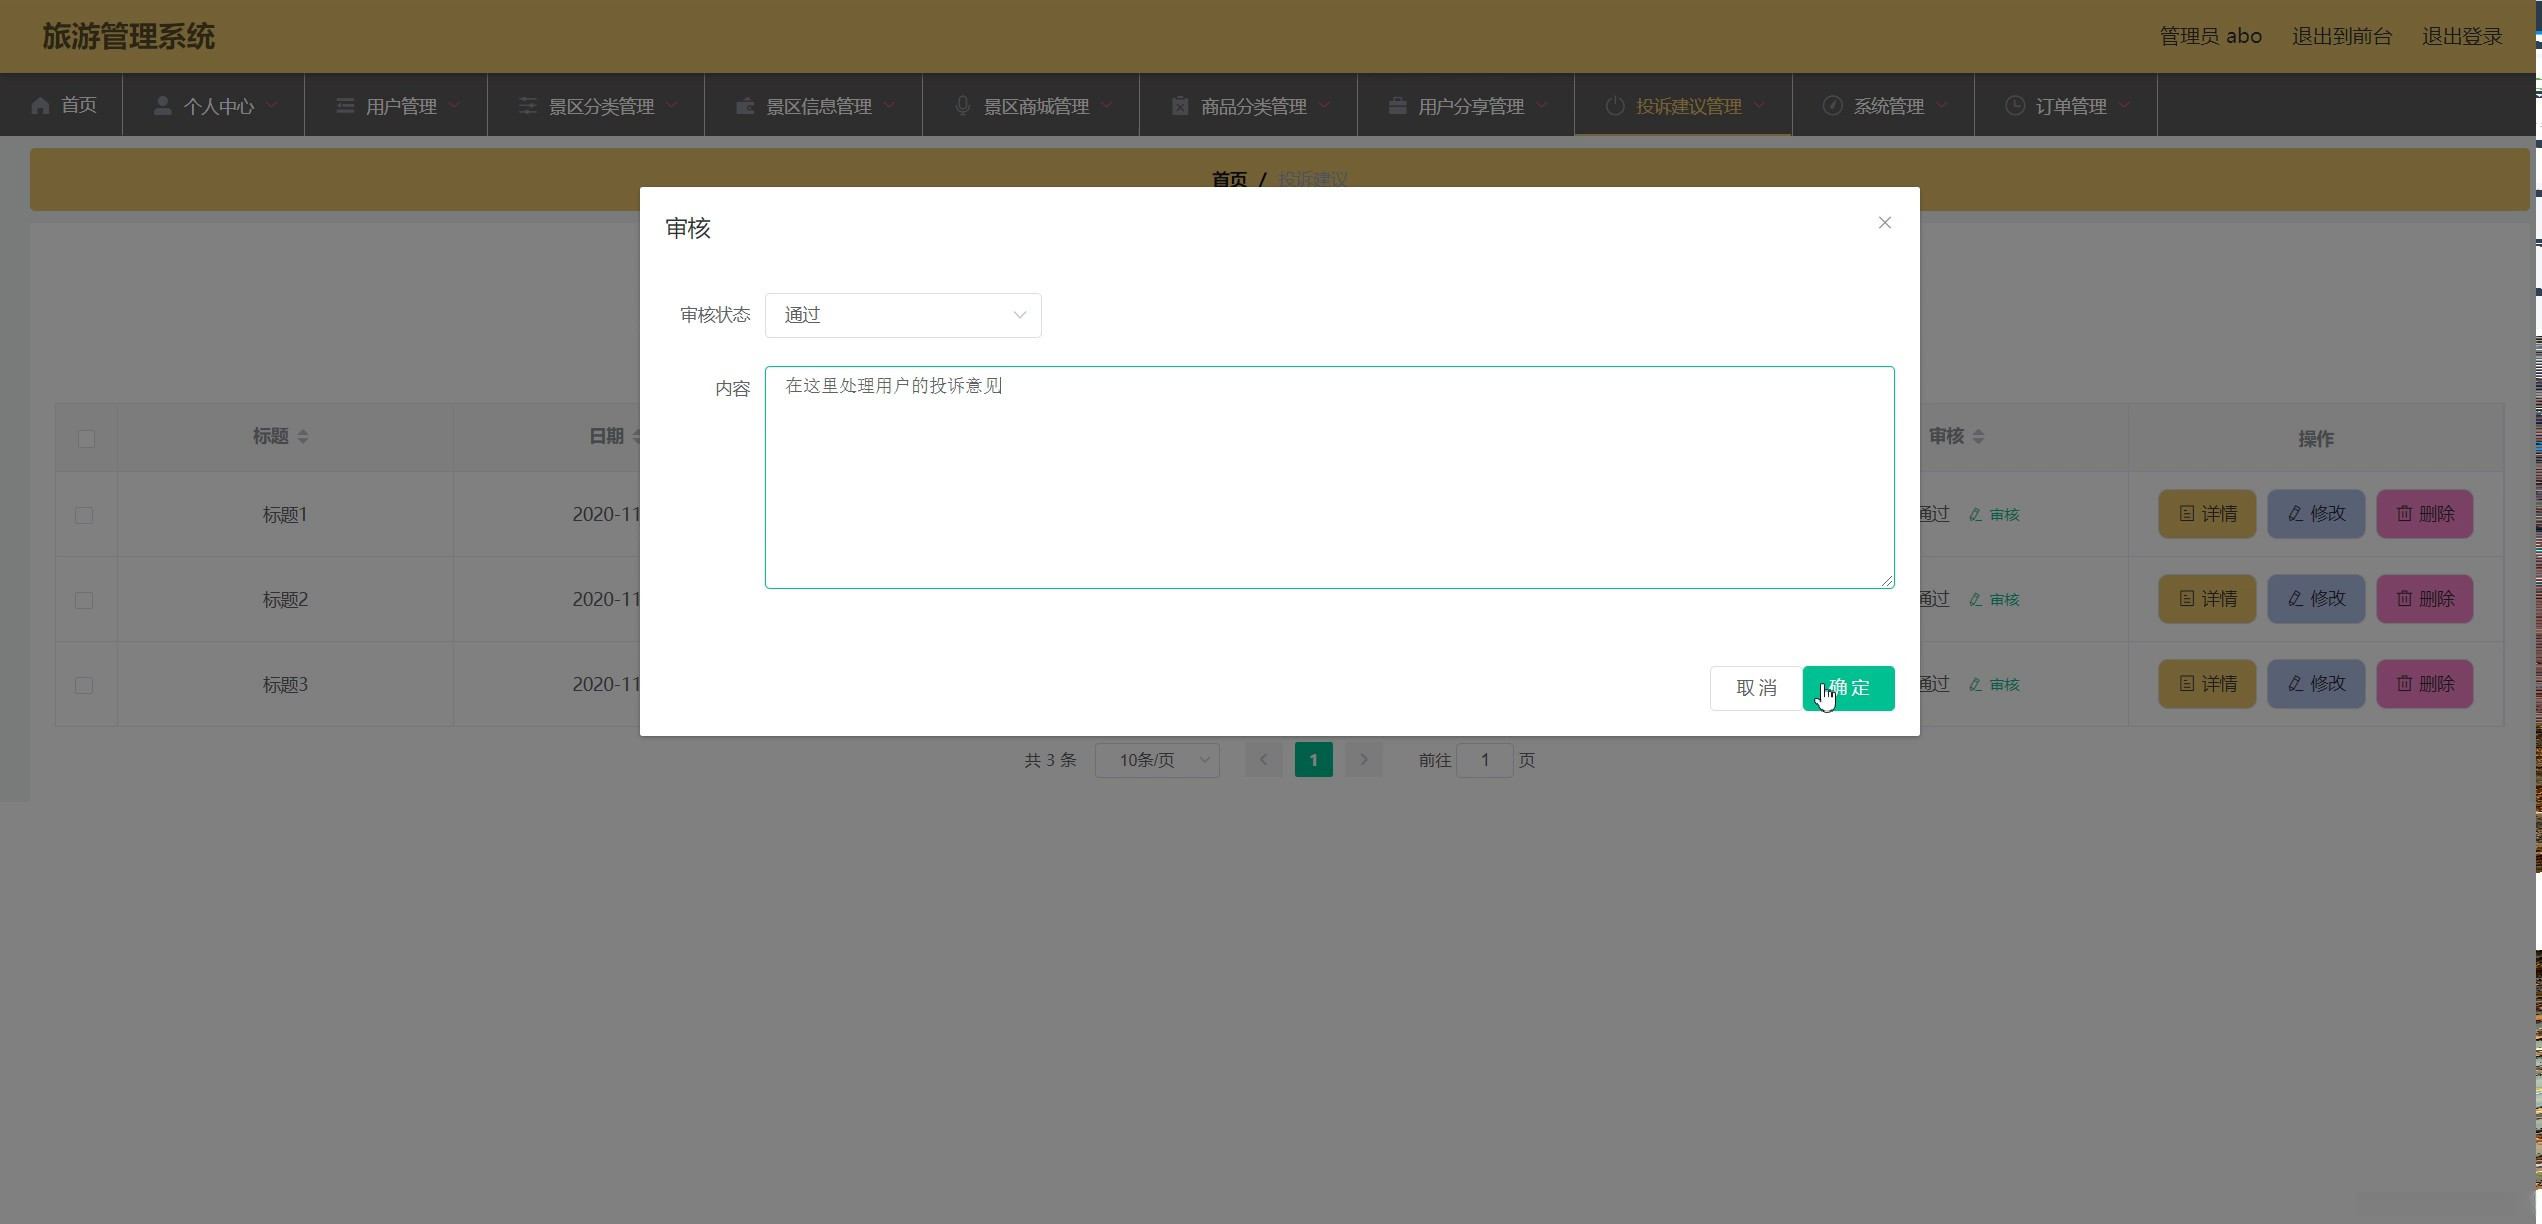This screenshot has width=2542, height=1224.
Task: Close the 审核 dialog with X
Action: pos(1884,223)
